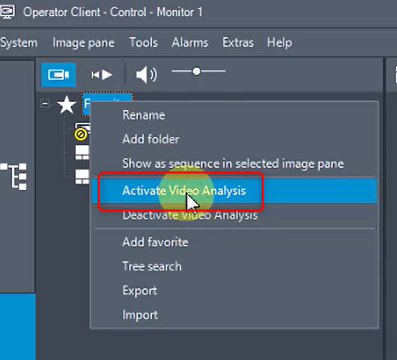Click Export in context menu
Screen dimensions: 397x360
coord(235,291)
